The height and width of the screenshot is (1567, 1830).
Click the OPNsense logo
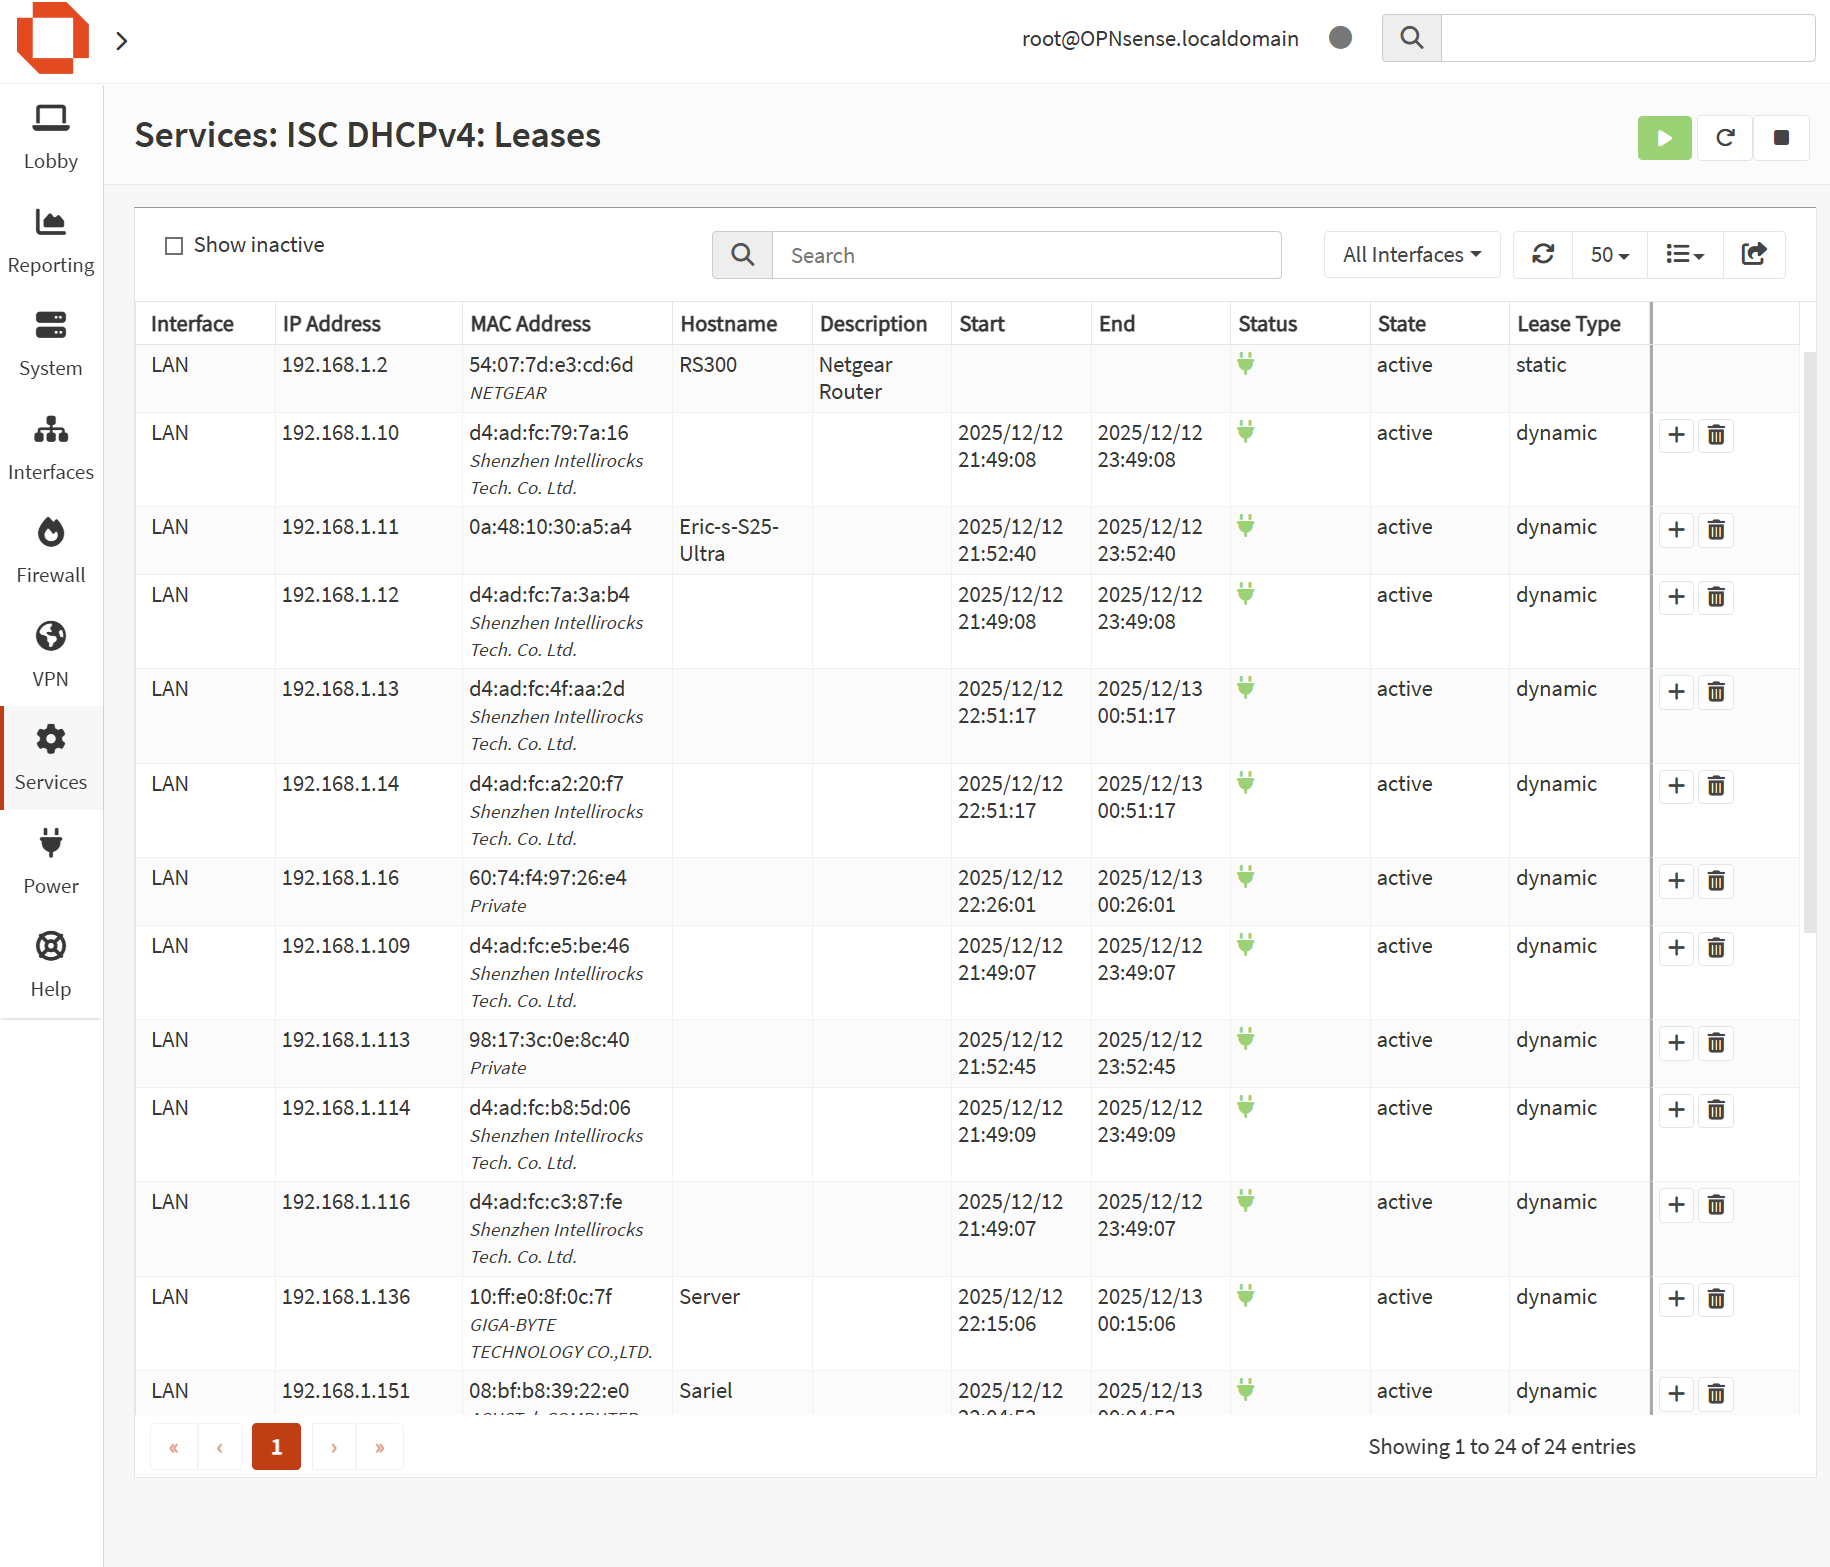(53, 39)
